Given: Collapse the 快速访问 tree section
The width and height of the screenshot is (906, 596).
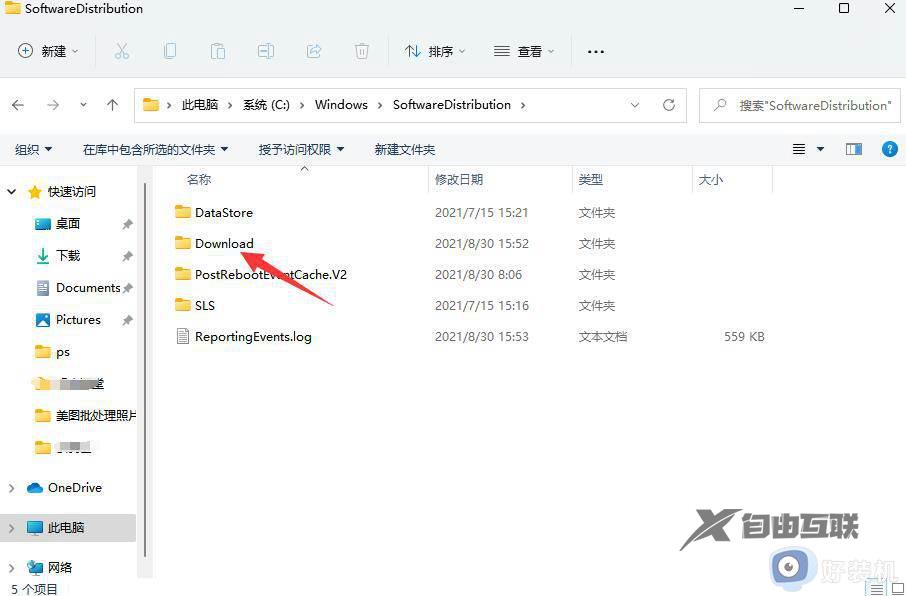Looking at the screenshot, I should [x=10, y=191].
